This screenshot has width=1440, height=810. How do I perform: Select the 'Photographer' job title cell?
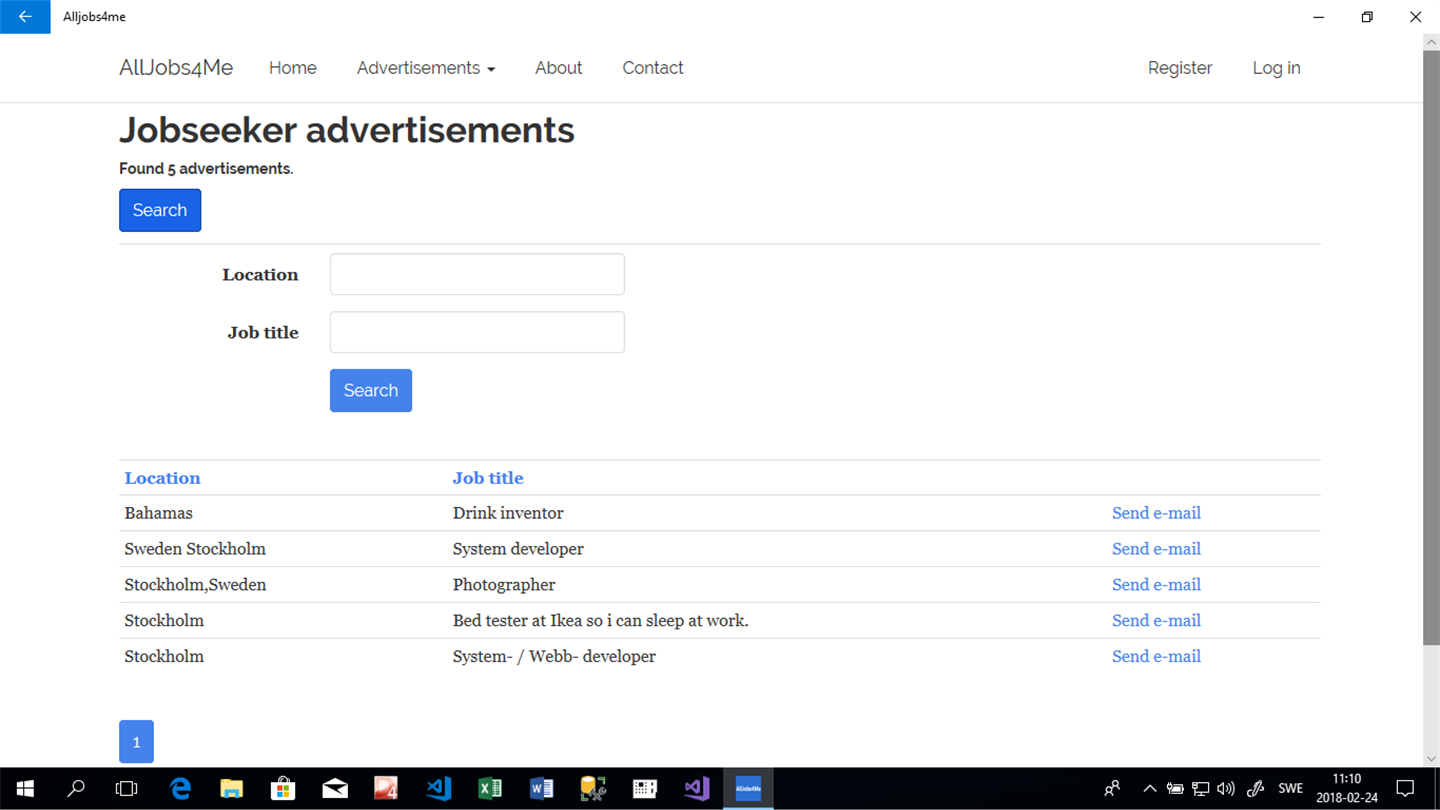504,585
